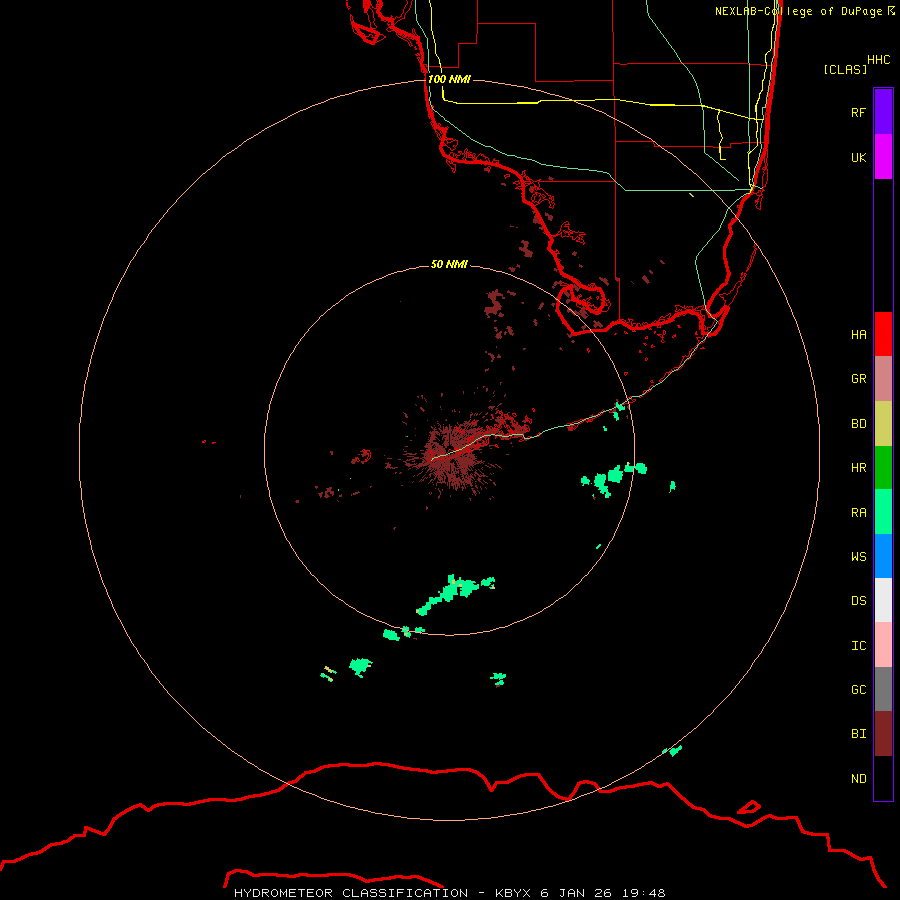Click the rain cell cluster east of radar
900x900 pixels.
coord(613,478)
